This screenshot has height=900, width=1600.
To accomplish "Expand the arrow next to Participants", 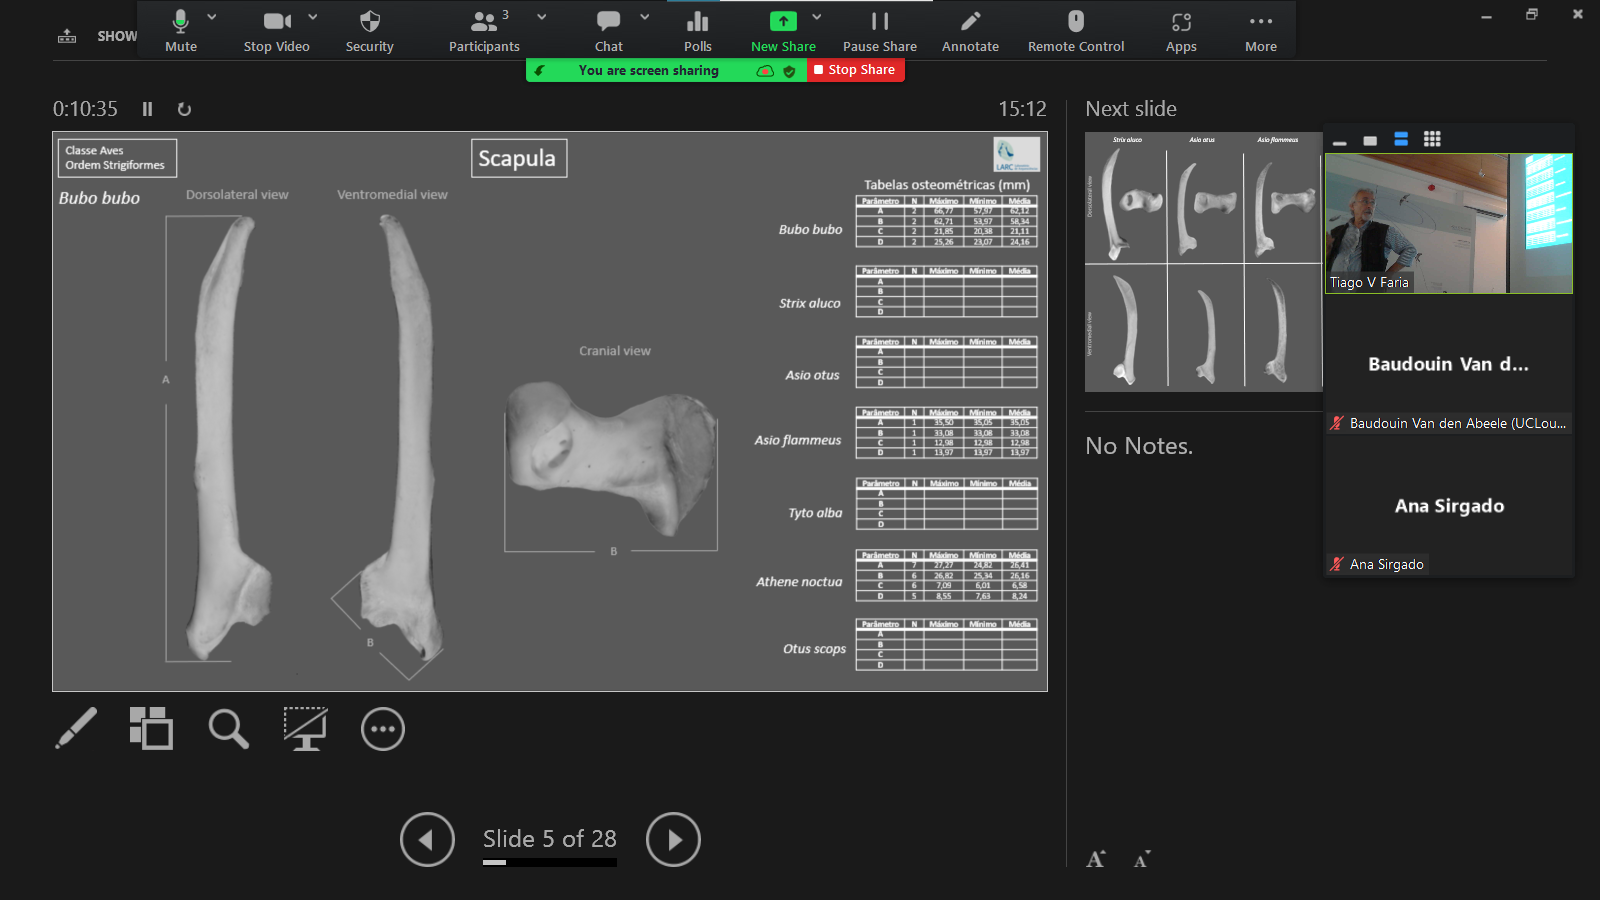I will coord(542,17).
